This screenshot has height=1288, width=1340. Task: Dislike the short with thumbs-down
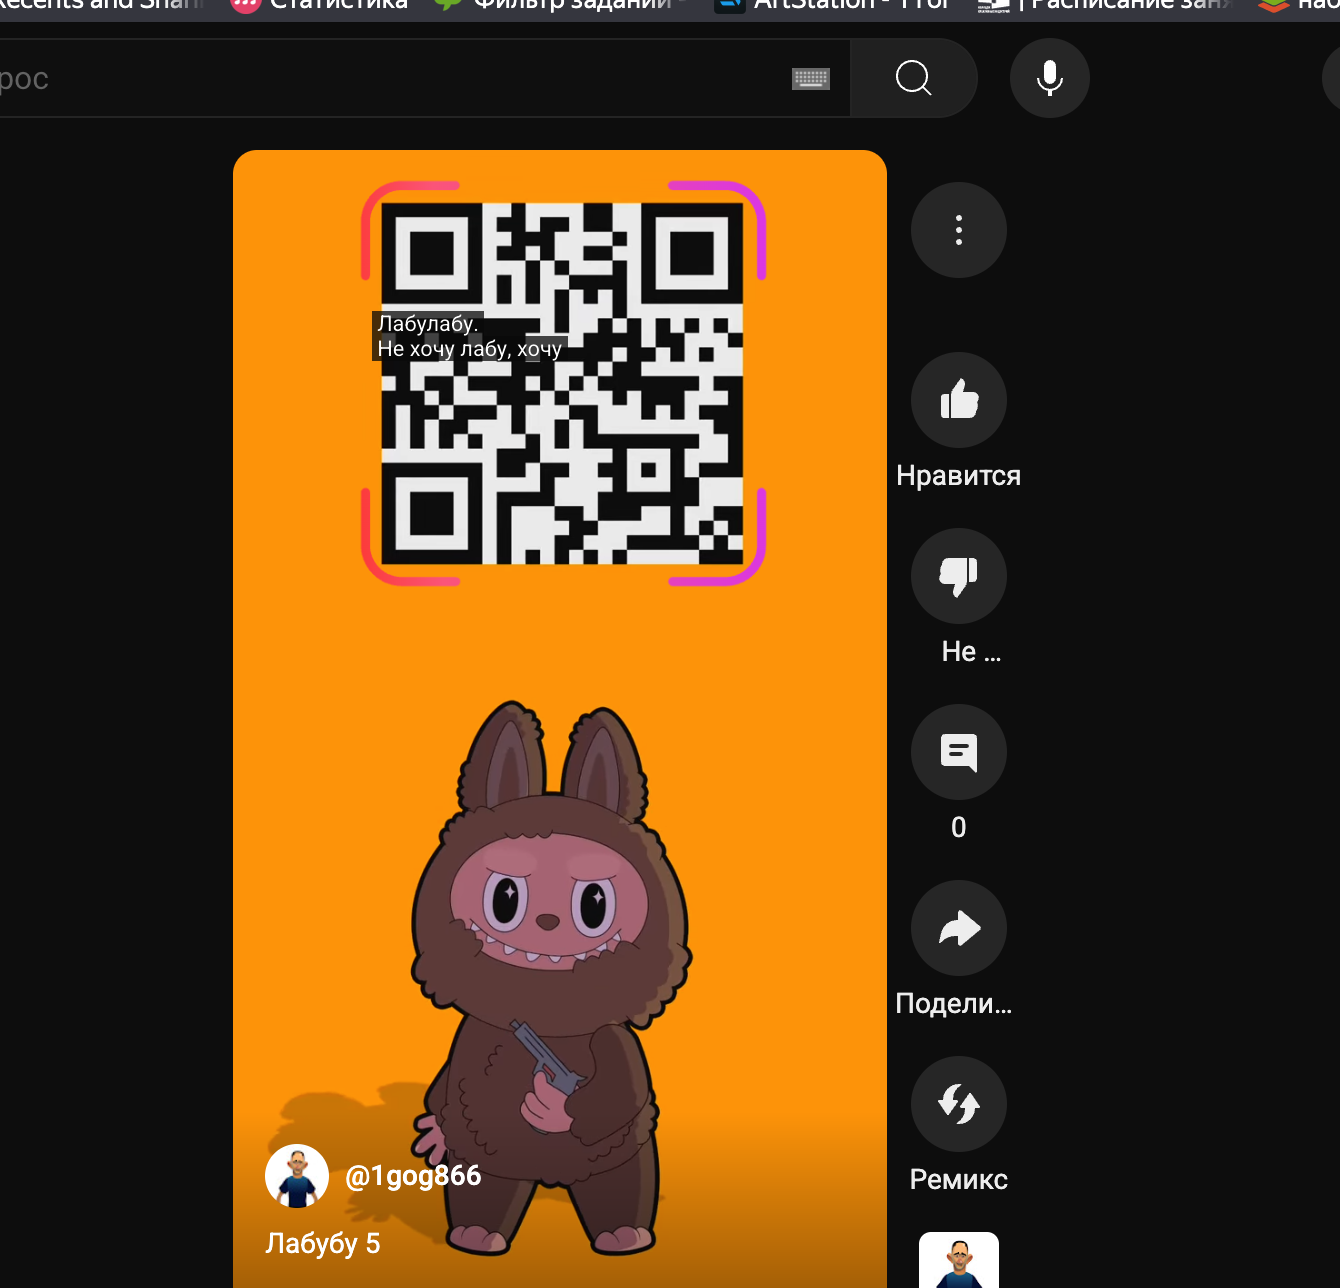pos(959,576)
